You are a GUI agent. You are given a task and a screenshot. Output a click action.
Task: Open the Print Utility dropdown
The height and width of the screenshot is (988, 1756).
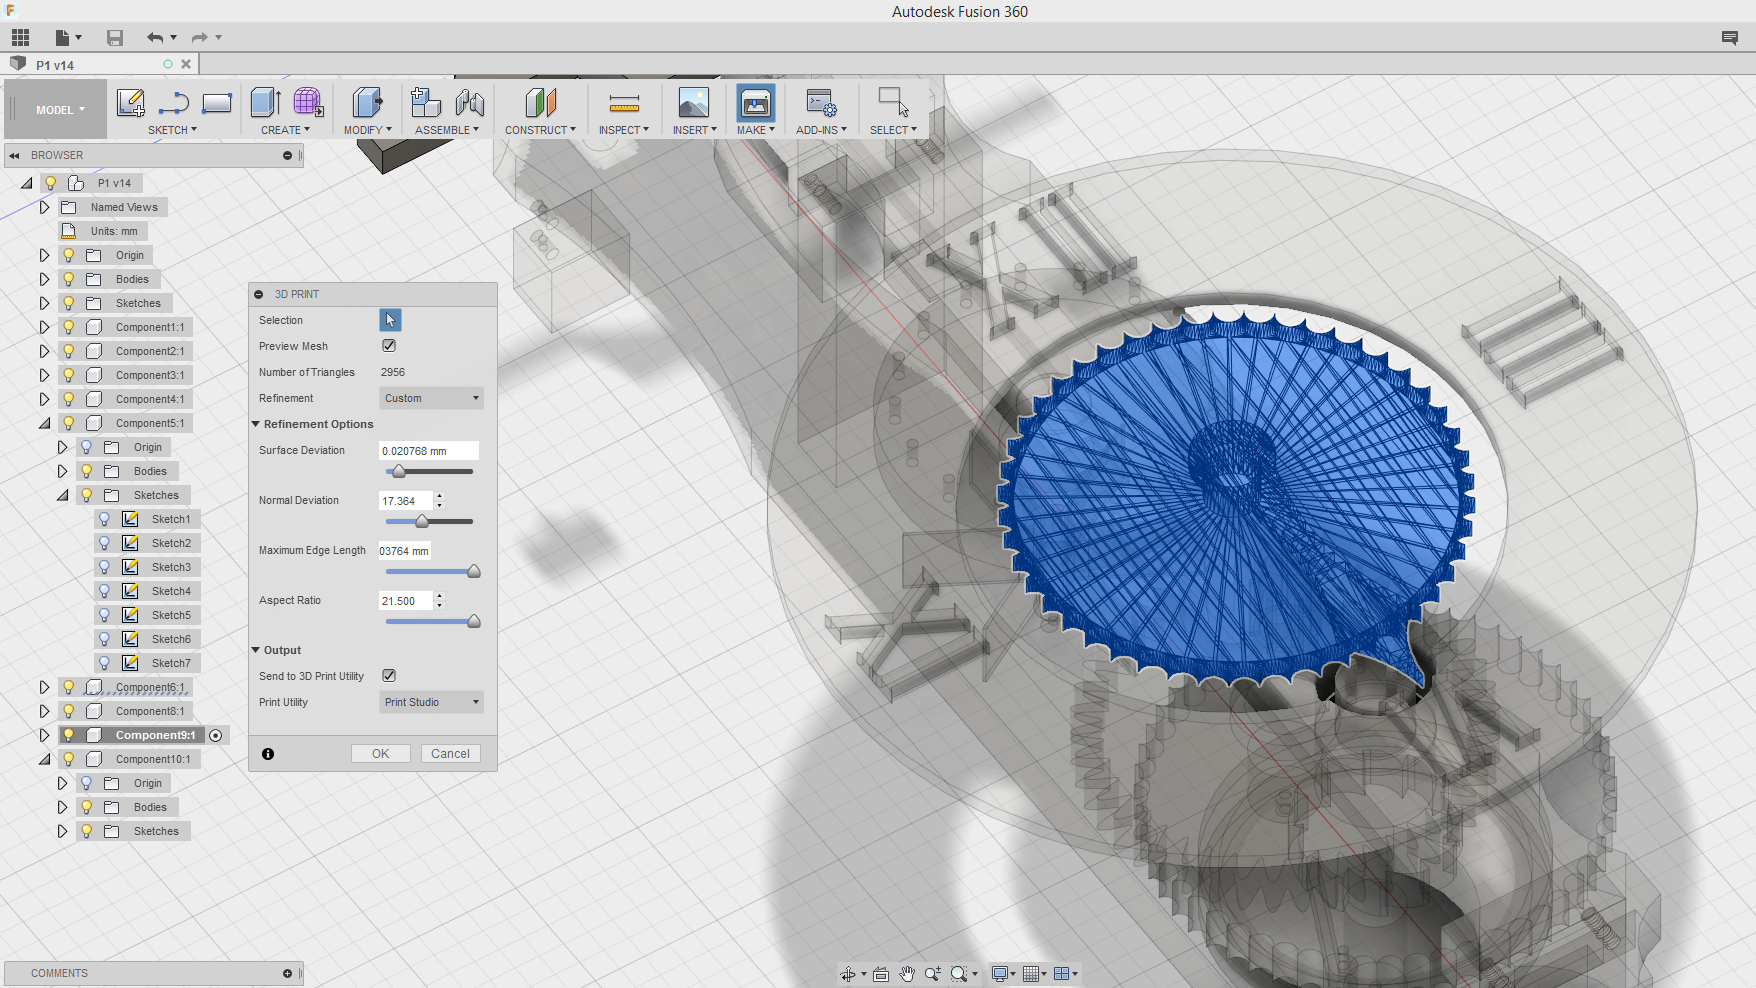click(431, 702)
